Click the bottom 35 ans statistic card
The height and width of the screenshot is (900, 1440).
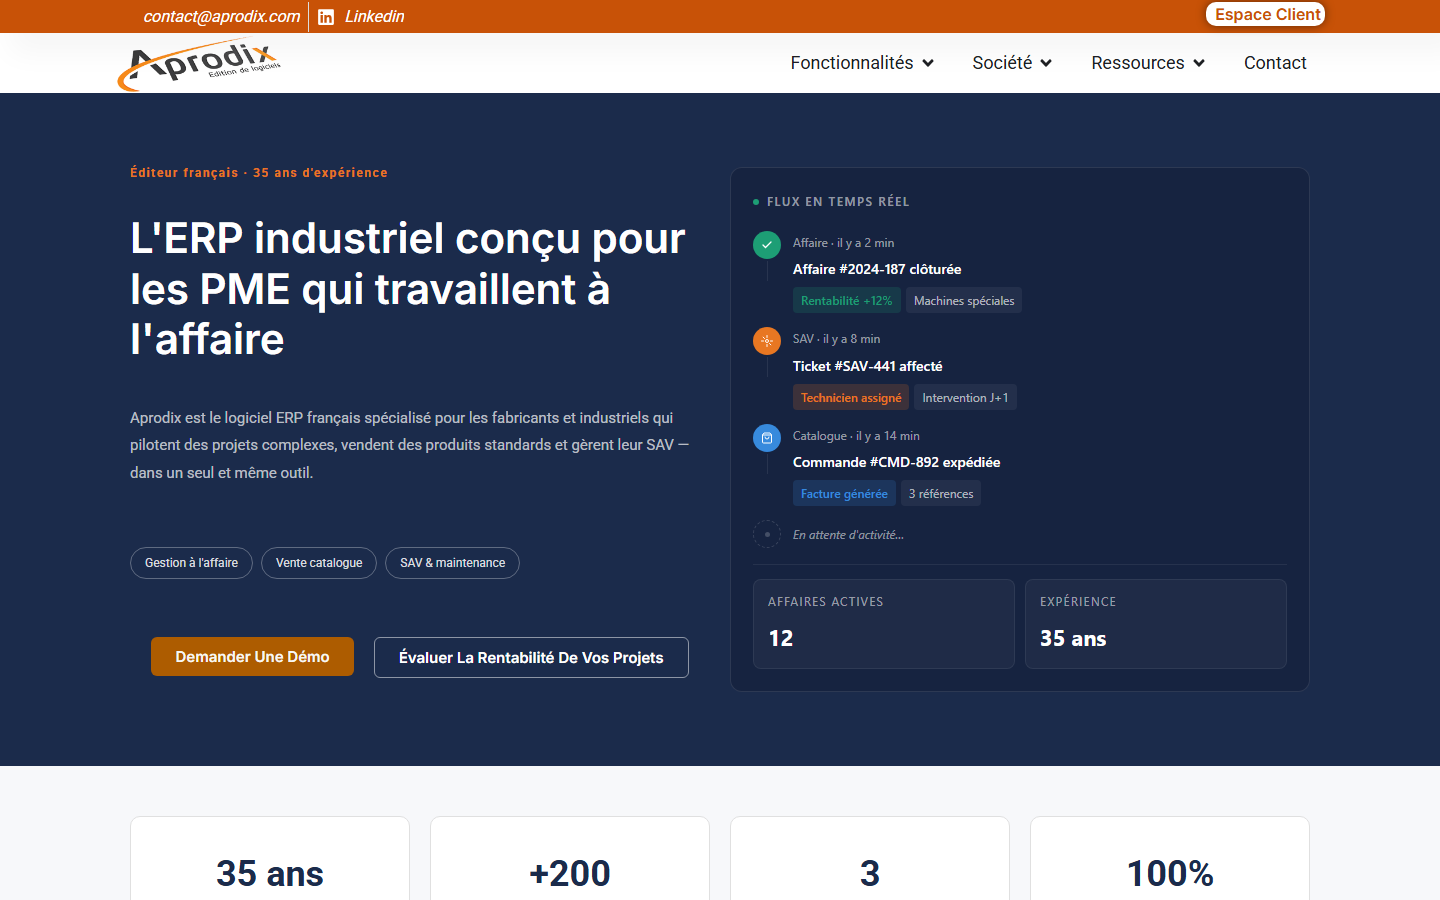coord(270,858)
